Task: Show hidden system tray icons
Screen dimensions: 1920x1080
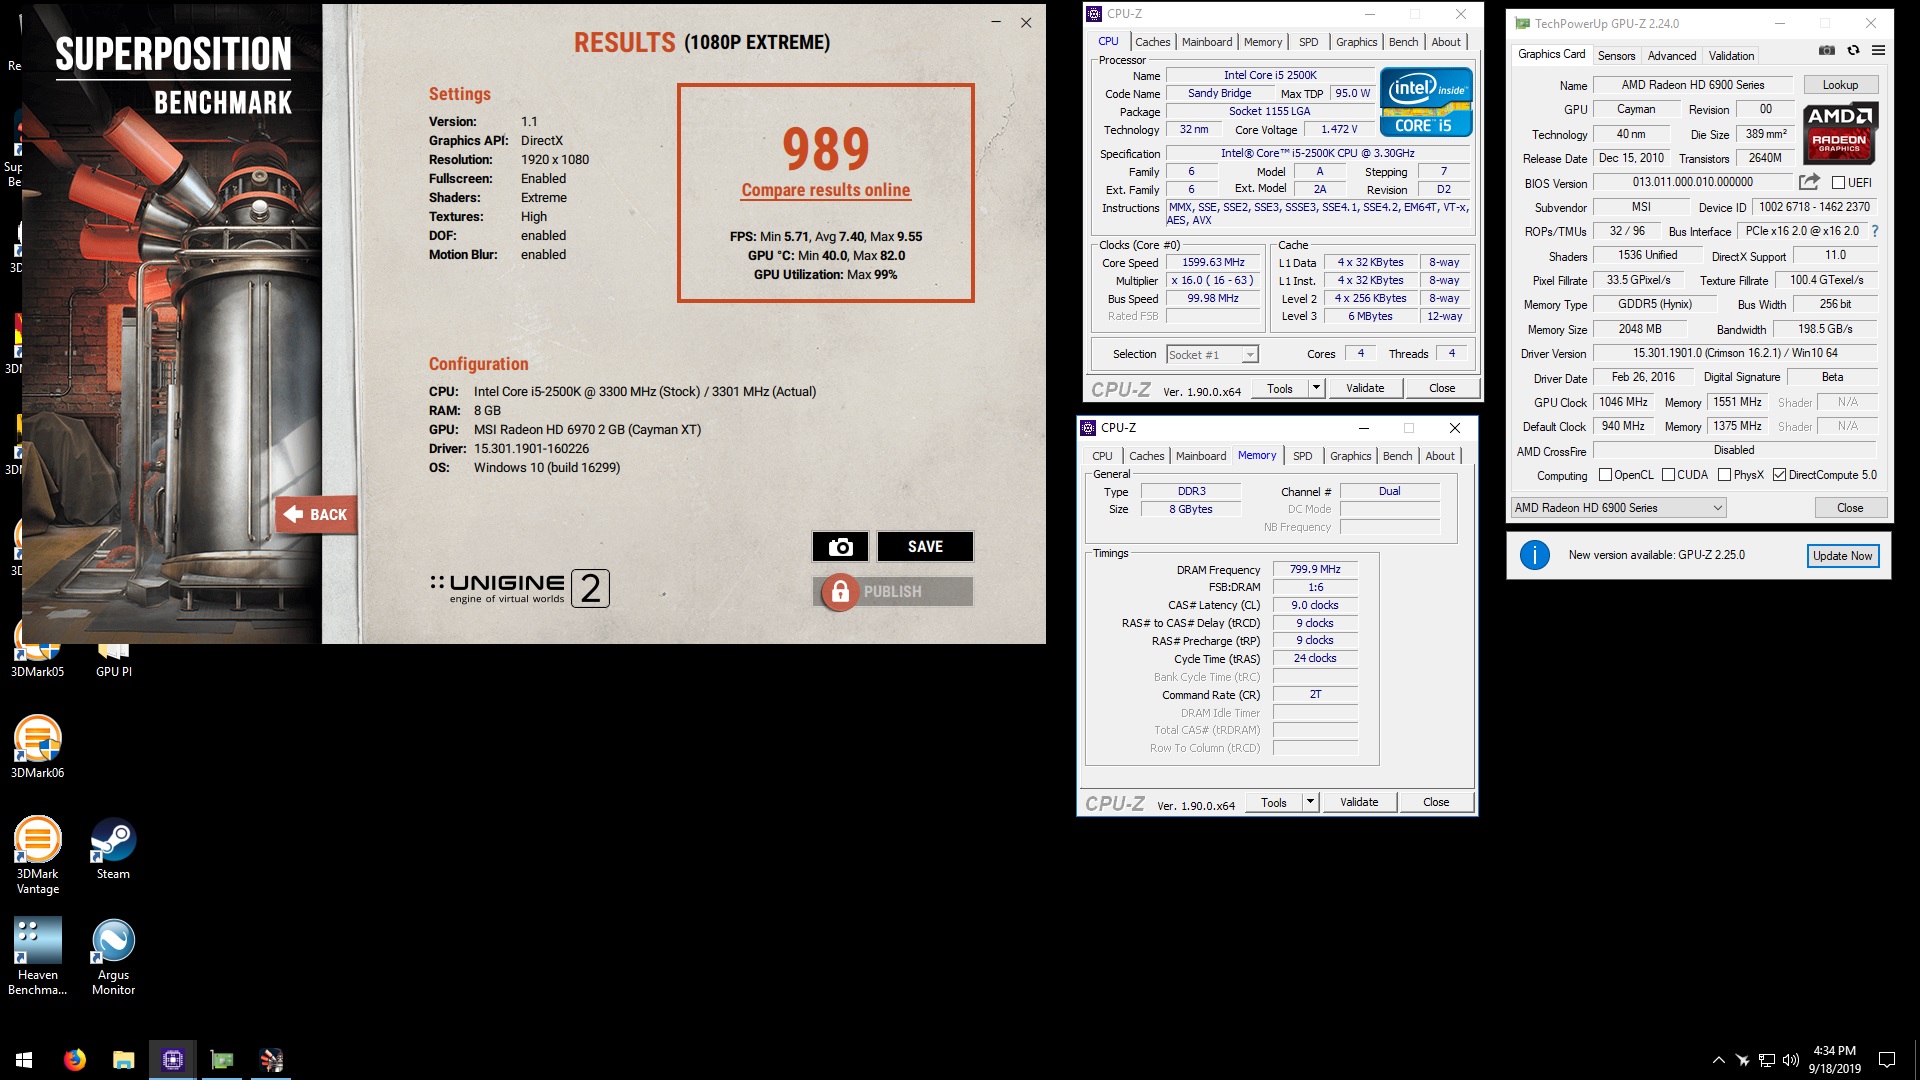Action: 1718,1060
